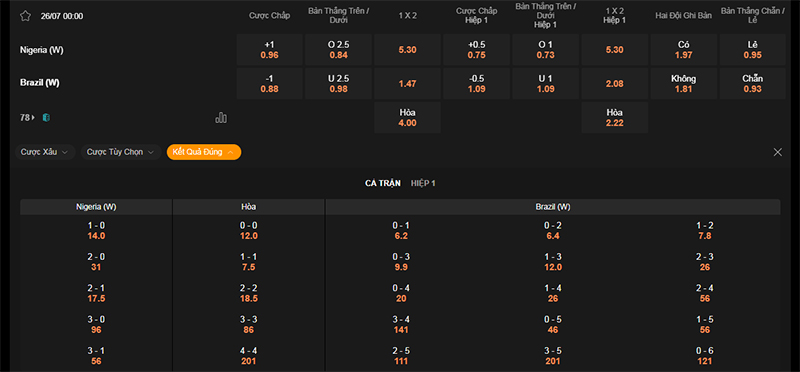Image resolution: width=800 pixels, height=372 pixels.
Task: Pick Brazil score 0 - 4 at 20
Action: click(401, 293)
